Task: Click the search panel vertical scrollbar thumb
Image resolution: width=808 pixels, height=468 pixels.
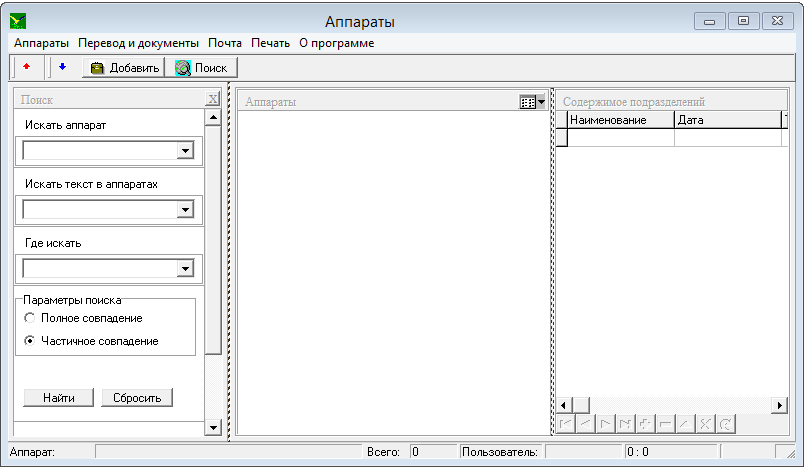Action: [213, 240]
